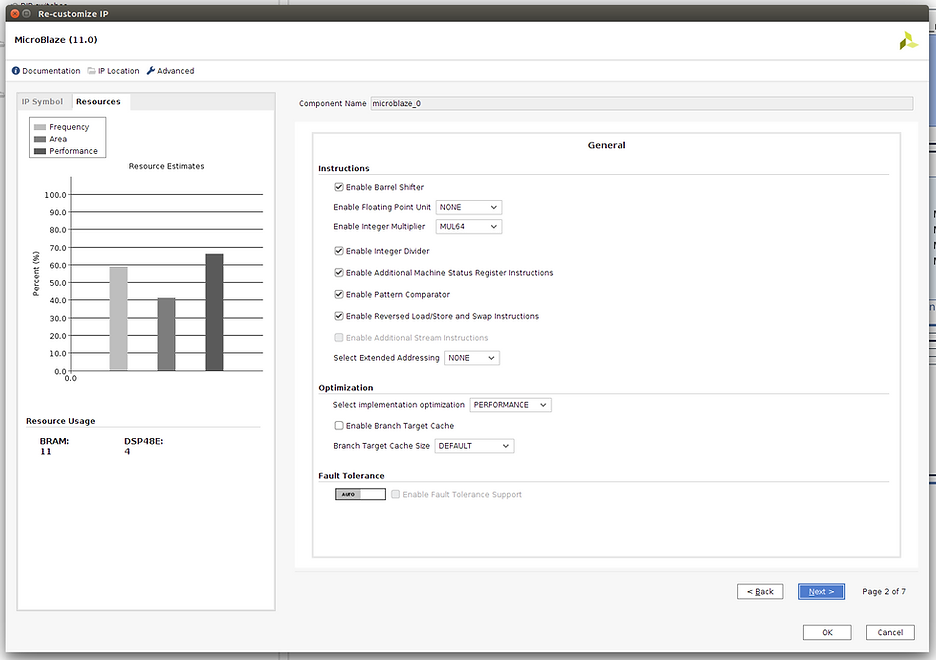Expand the Integer Multiplier MUL64 dropdown
936x660 pixels.
468,227
